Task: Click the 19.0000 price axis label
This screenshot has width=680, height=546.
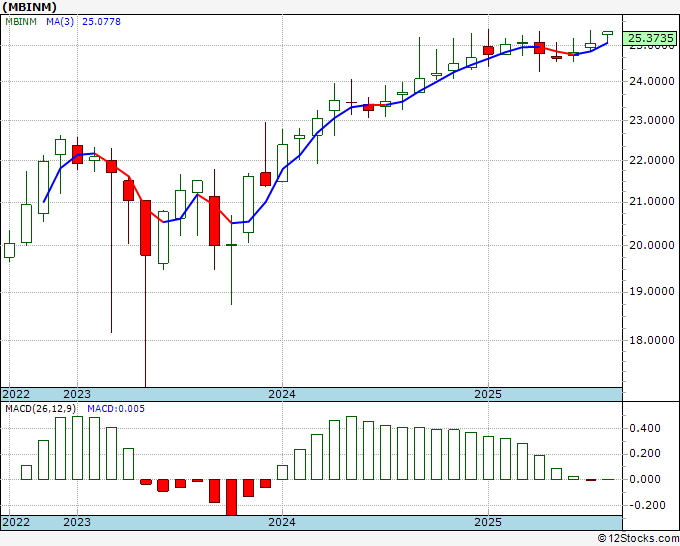Action: point(652,291)
